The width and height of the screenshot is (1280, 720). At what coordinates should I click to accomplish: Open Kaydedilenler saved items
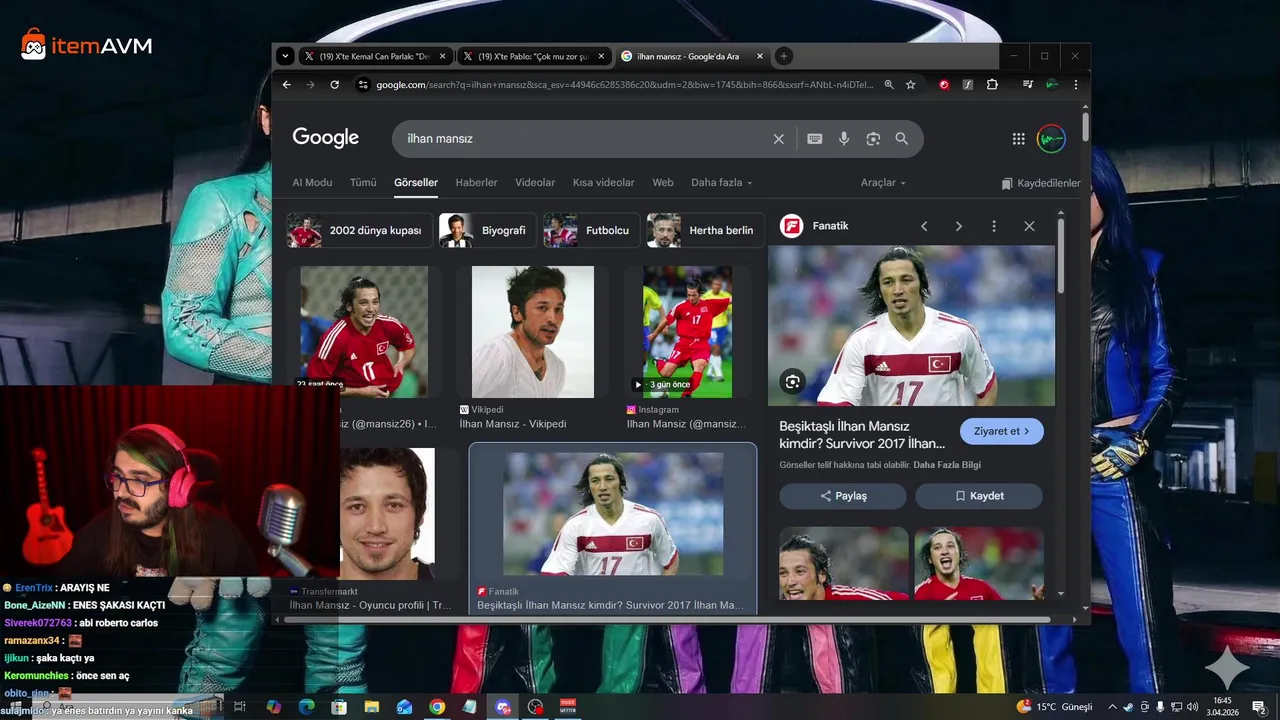point(1041,183)
